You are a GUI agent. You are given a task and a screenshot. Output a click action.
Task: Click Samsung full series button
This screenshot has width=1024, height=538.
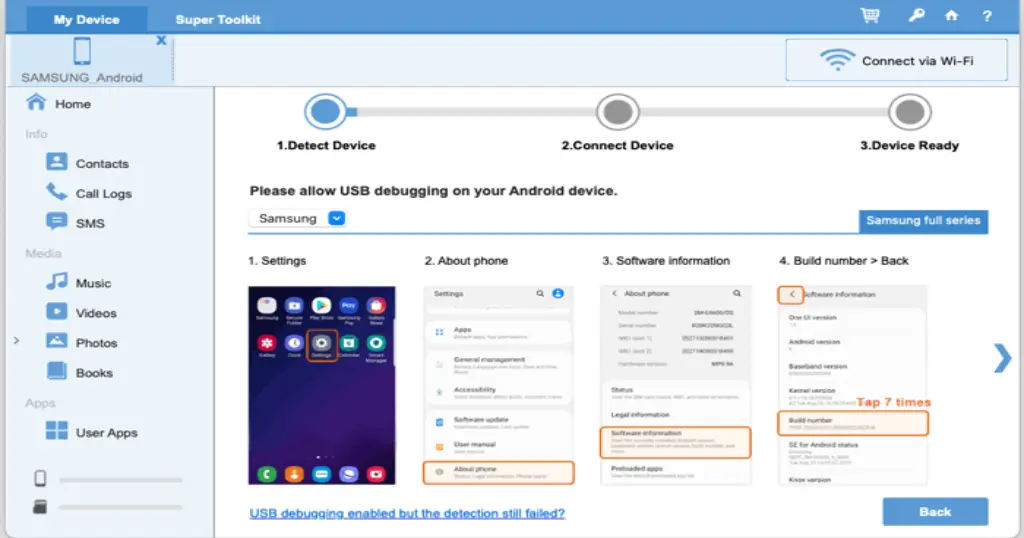click(x=923, y=221)
